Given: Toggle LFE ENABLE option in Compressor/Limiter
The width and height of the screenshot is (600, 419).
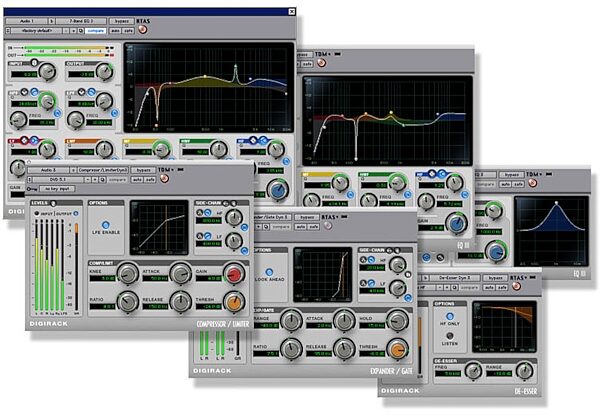Looking at the screenshot, I should (x=106, y=225).
